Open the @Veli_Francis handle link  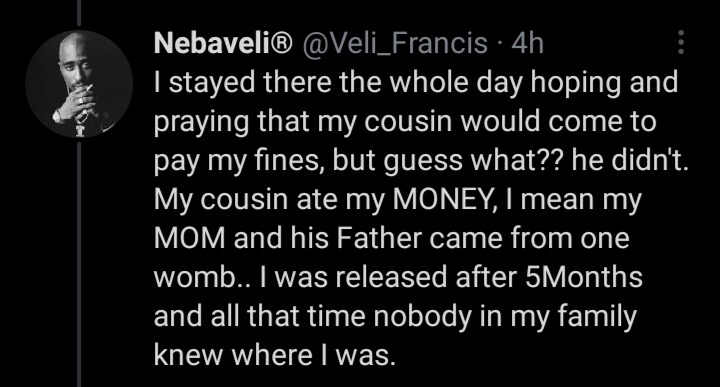pos(393,44)
